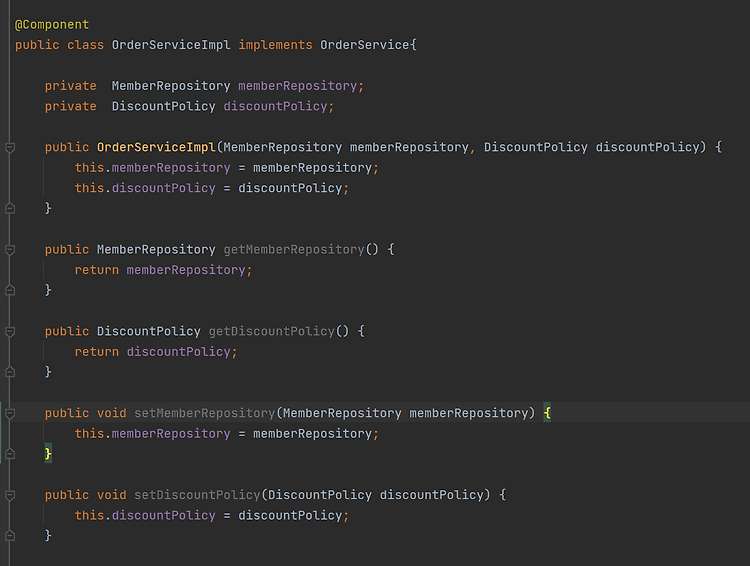Click 'this' in the constructor's discountPolicy assignment
The image size is (750, 566).
89,188
